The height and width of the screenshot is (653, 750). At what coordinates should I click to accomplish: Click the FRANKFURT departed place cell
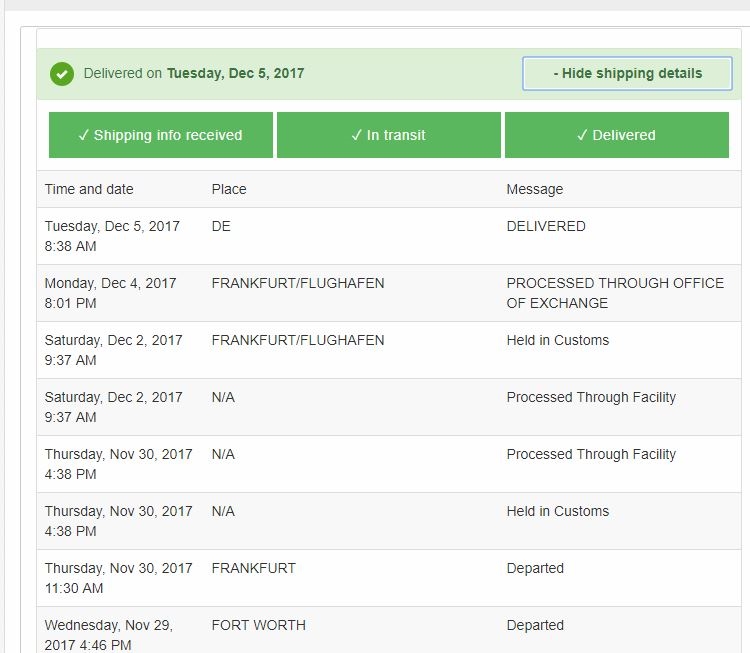click(x=254, y=568)
